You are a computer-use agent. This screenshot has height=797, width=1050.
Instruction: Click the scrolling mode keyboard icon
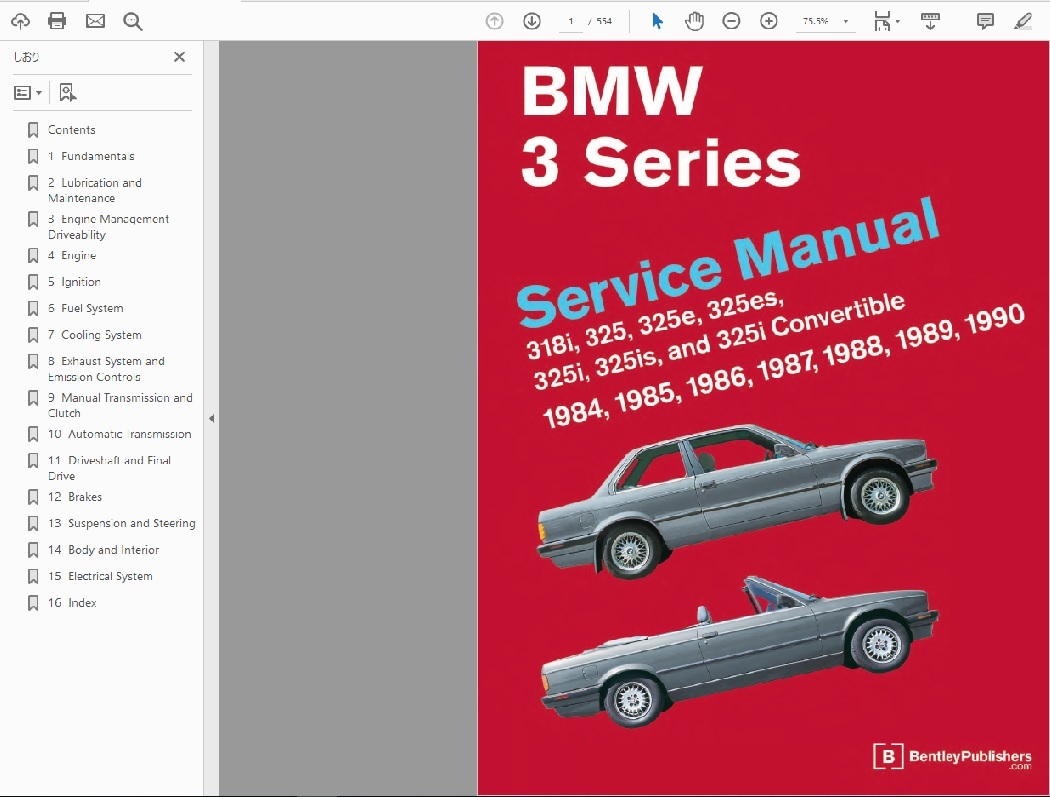pos(930,21)
